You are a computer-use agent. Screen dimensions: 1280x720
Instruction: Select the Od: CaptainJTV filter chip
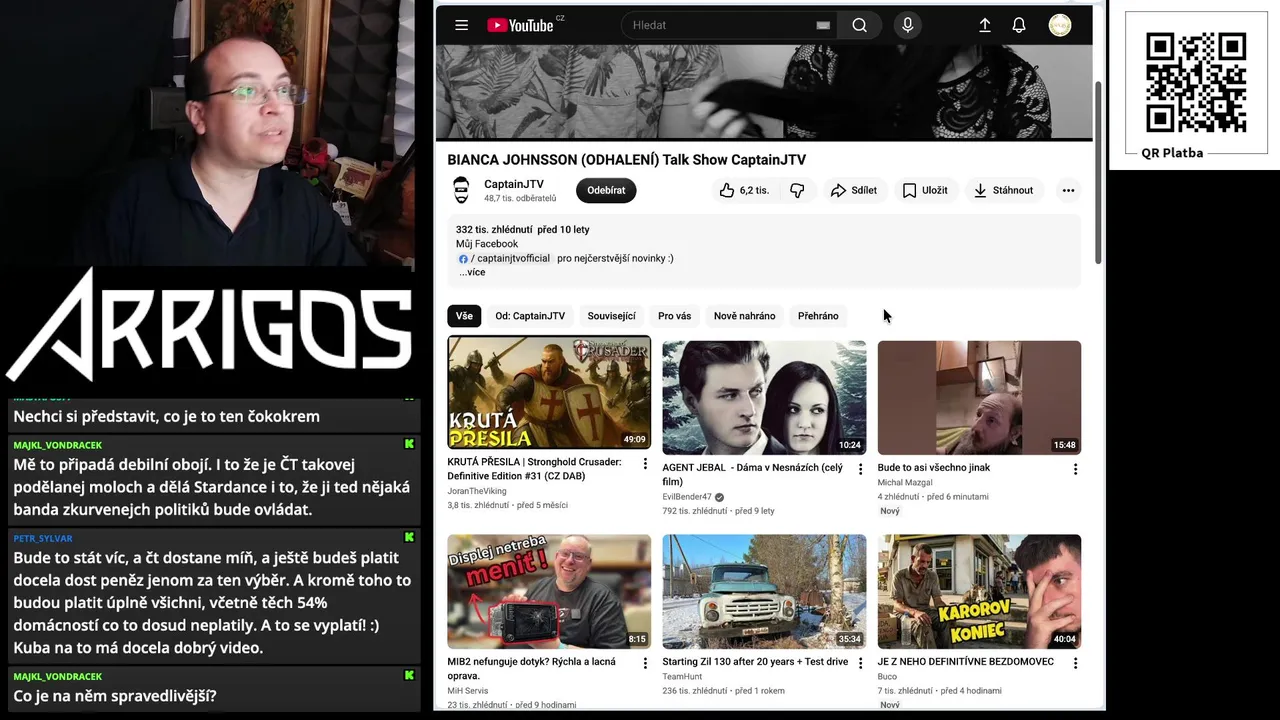tap(530, 316)
